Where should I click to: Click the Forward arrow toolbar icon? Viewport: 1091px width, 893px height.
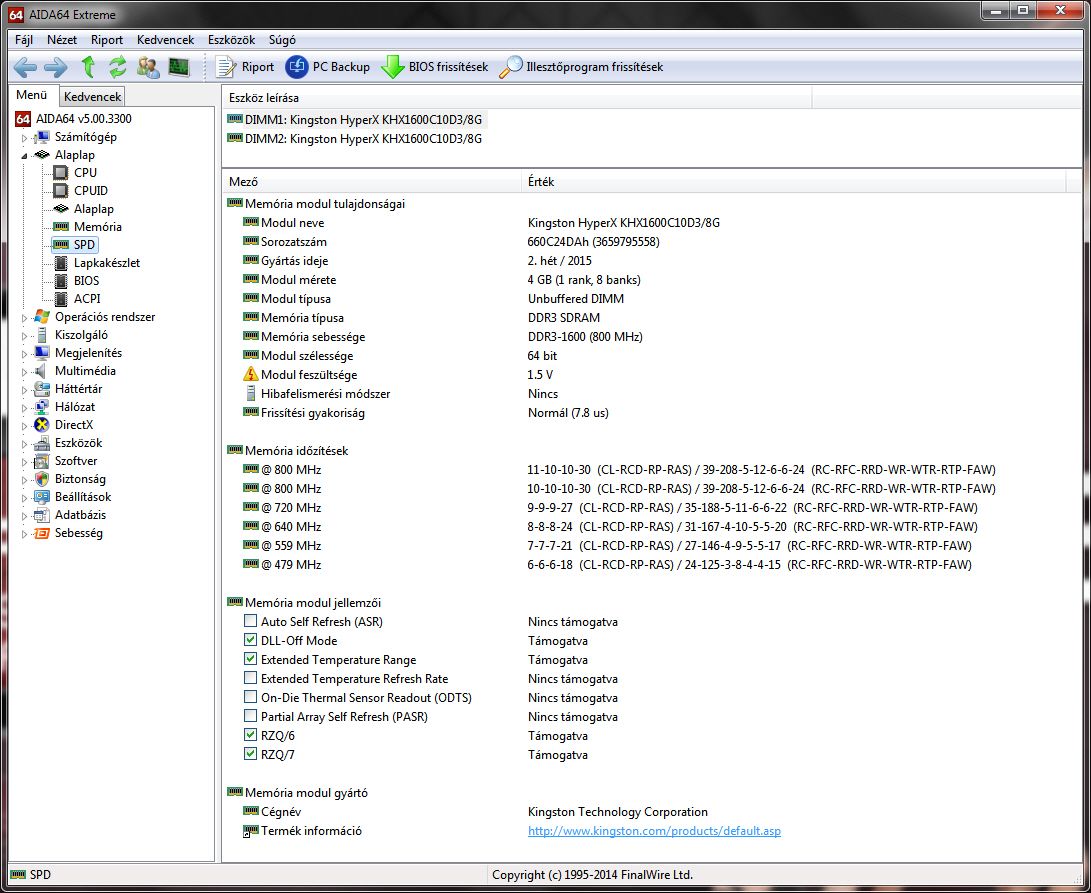pos(56,67)
